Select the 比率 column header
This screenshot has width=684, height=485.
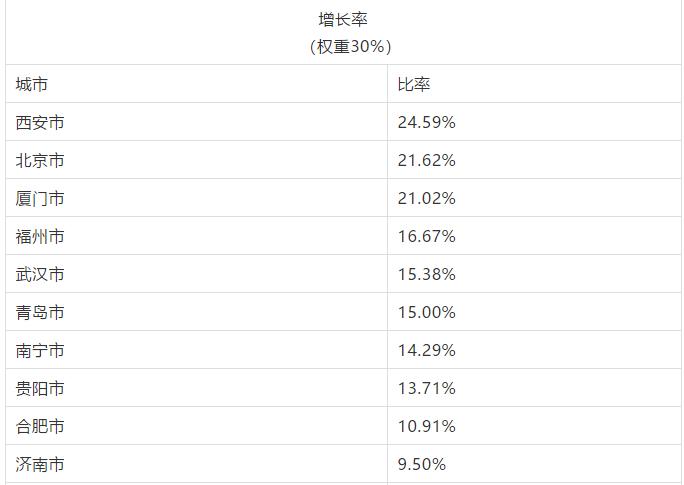point(414,85)
